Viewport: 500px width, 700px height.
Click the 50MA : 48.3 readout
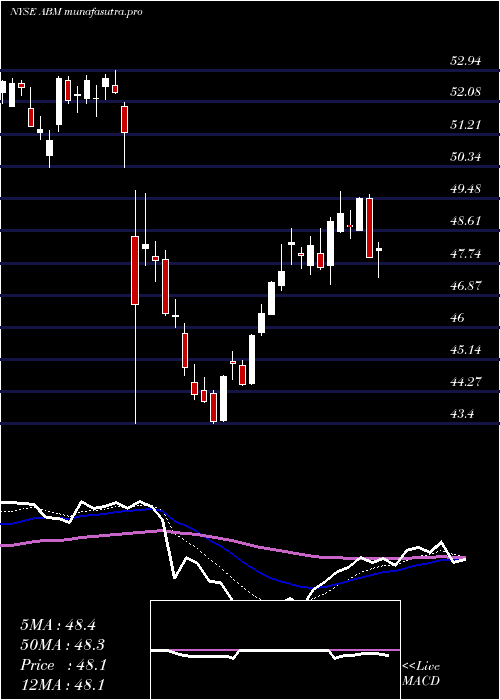pyautogui.click(x=62, y=645)
